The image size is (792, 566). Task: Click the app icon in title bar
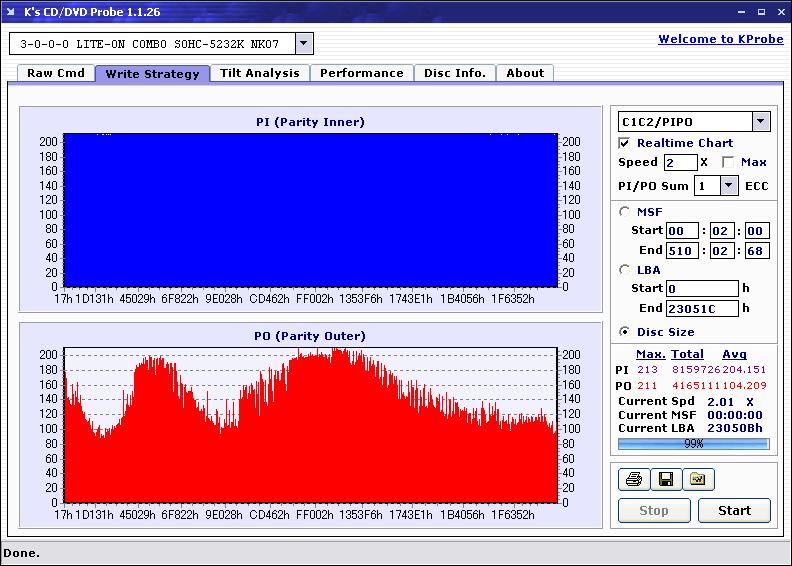pyautogui.click(x=12, y=11)
